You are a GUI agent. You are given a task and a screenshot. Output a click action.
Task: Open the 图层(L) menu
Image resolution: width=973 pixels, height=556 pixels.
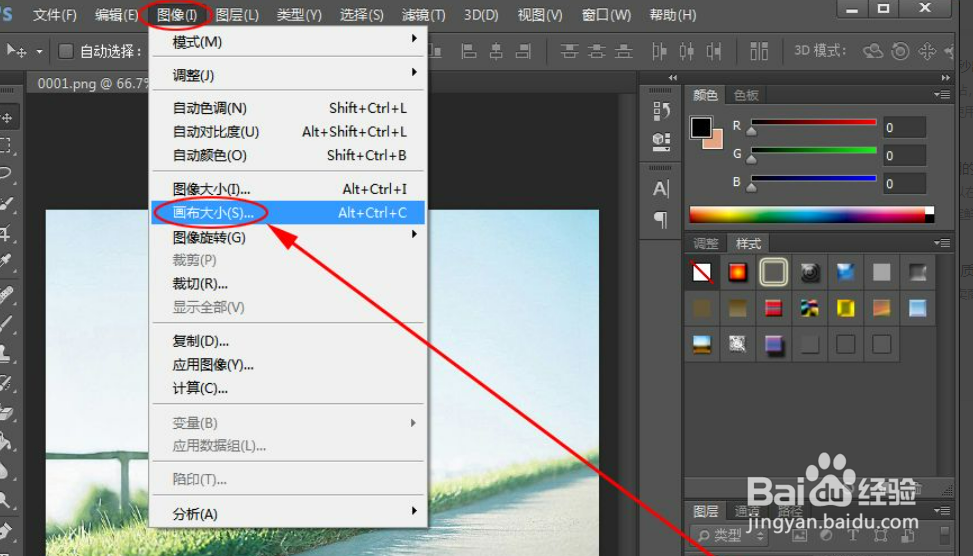(x=237, y=15)
